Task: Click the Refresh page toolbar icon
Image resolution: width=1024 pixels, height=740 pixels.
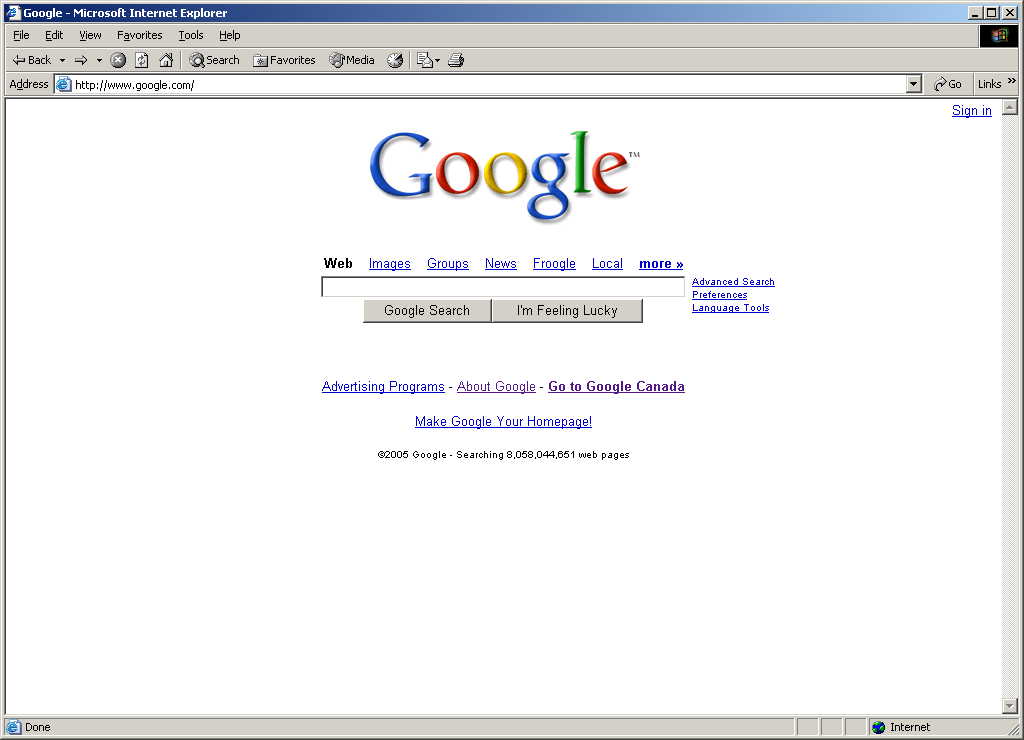Action: [x=142, y=60]
